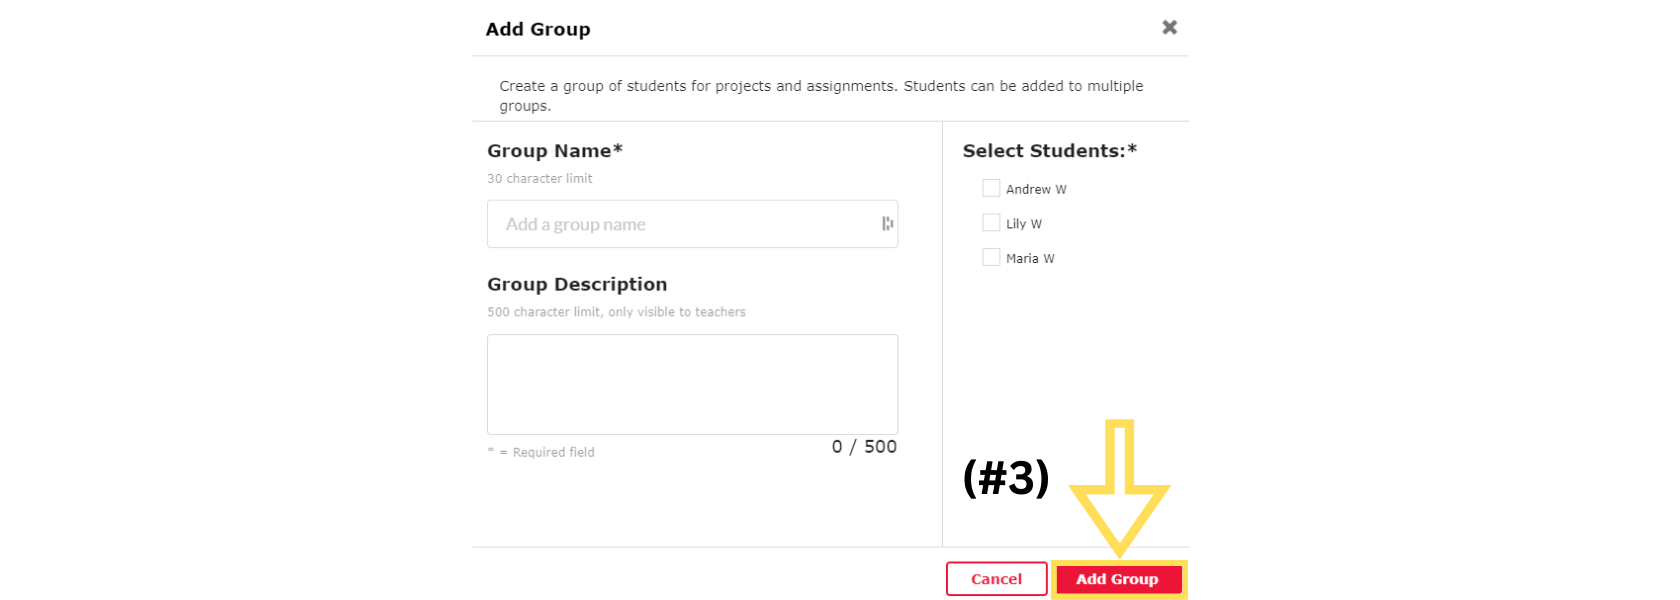Click the '500 character limit' hint text
Screen dimensions: 1680x600
616,312
